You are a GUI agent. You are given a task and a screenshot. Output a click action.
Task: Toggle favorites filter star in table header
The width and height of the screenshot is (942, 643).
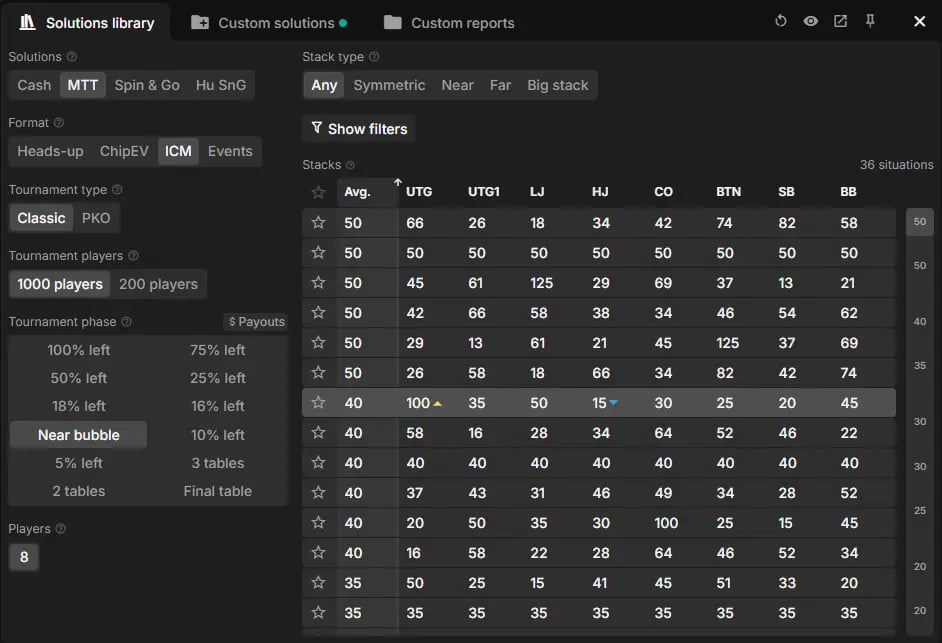[x=318, y=192]
